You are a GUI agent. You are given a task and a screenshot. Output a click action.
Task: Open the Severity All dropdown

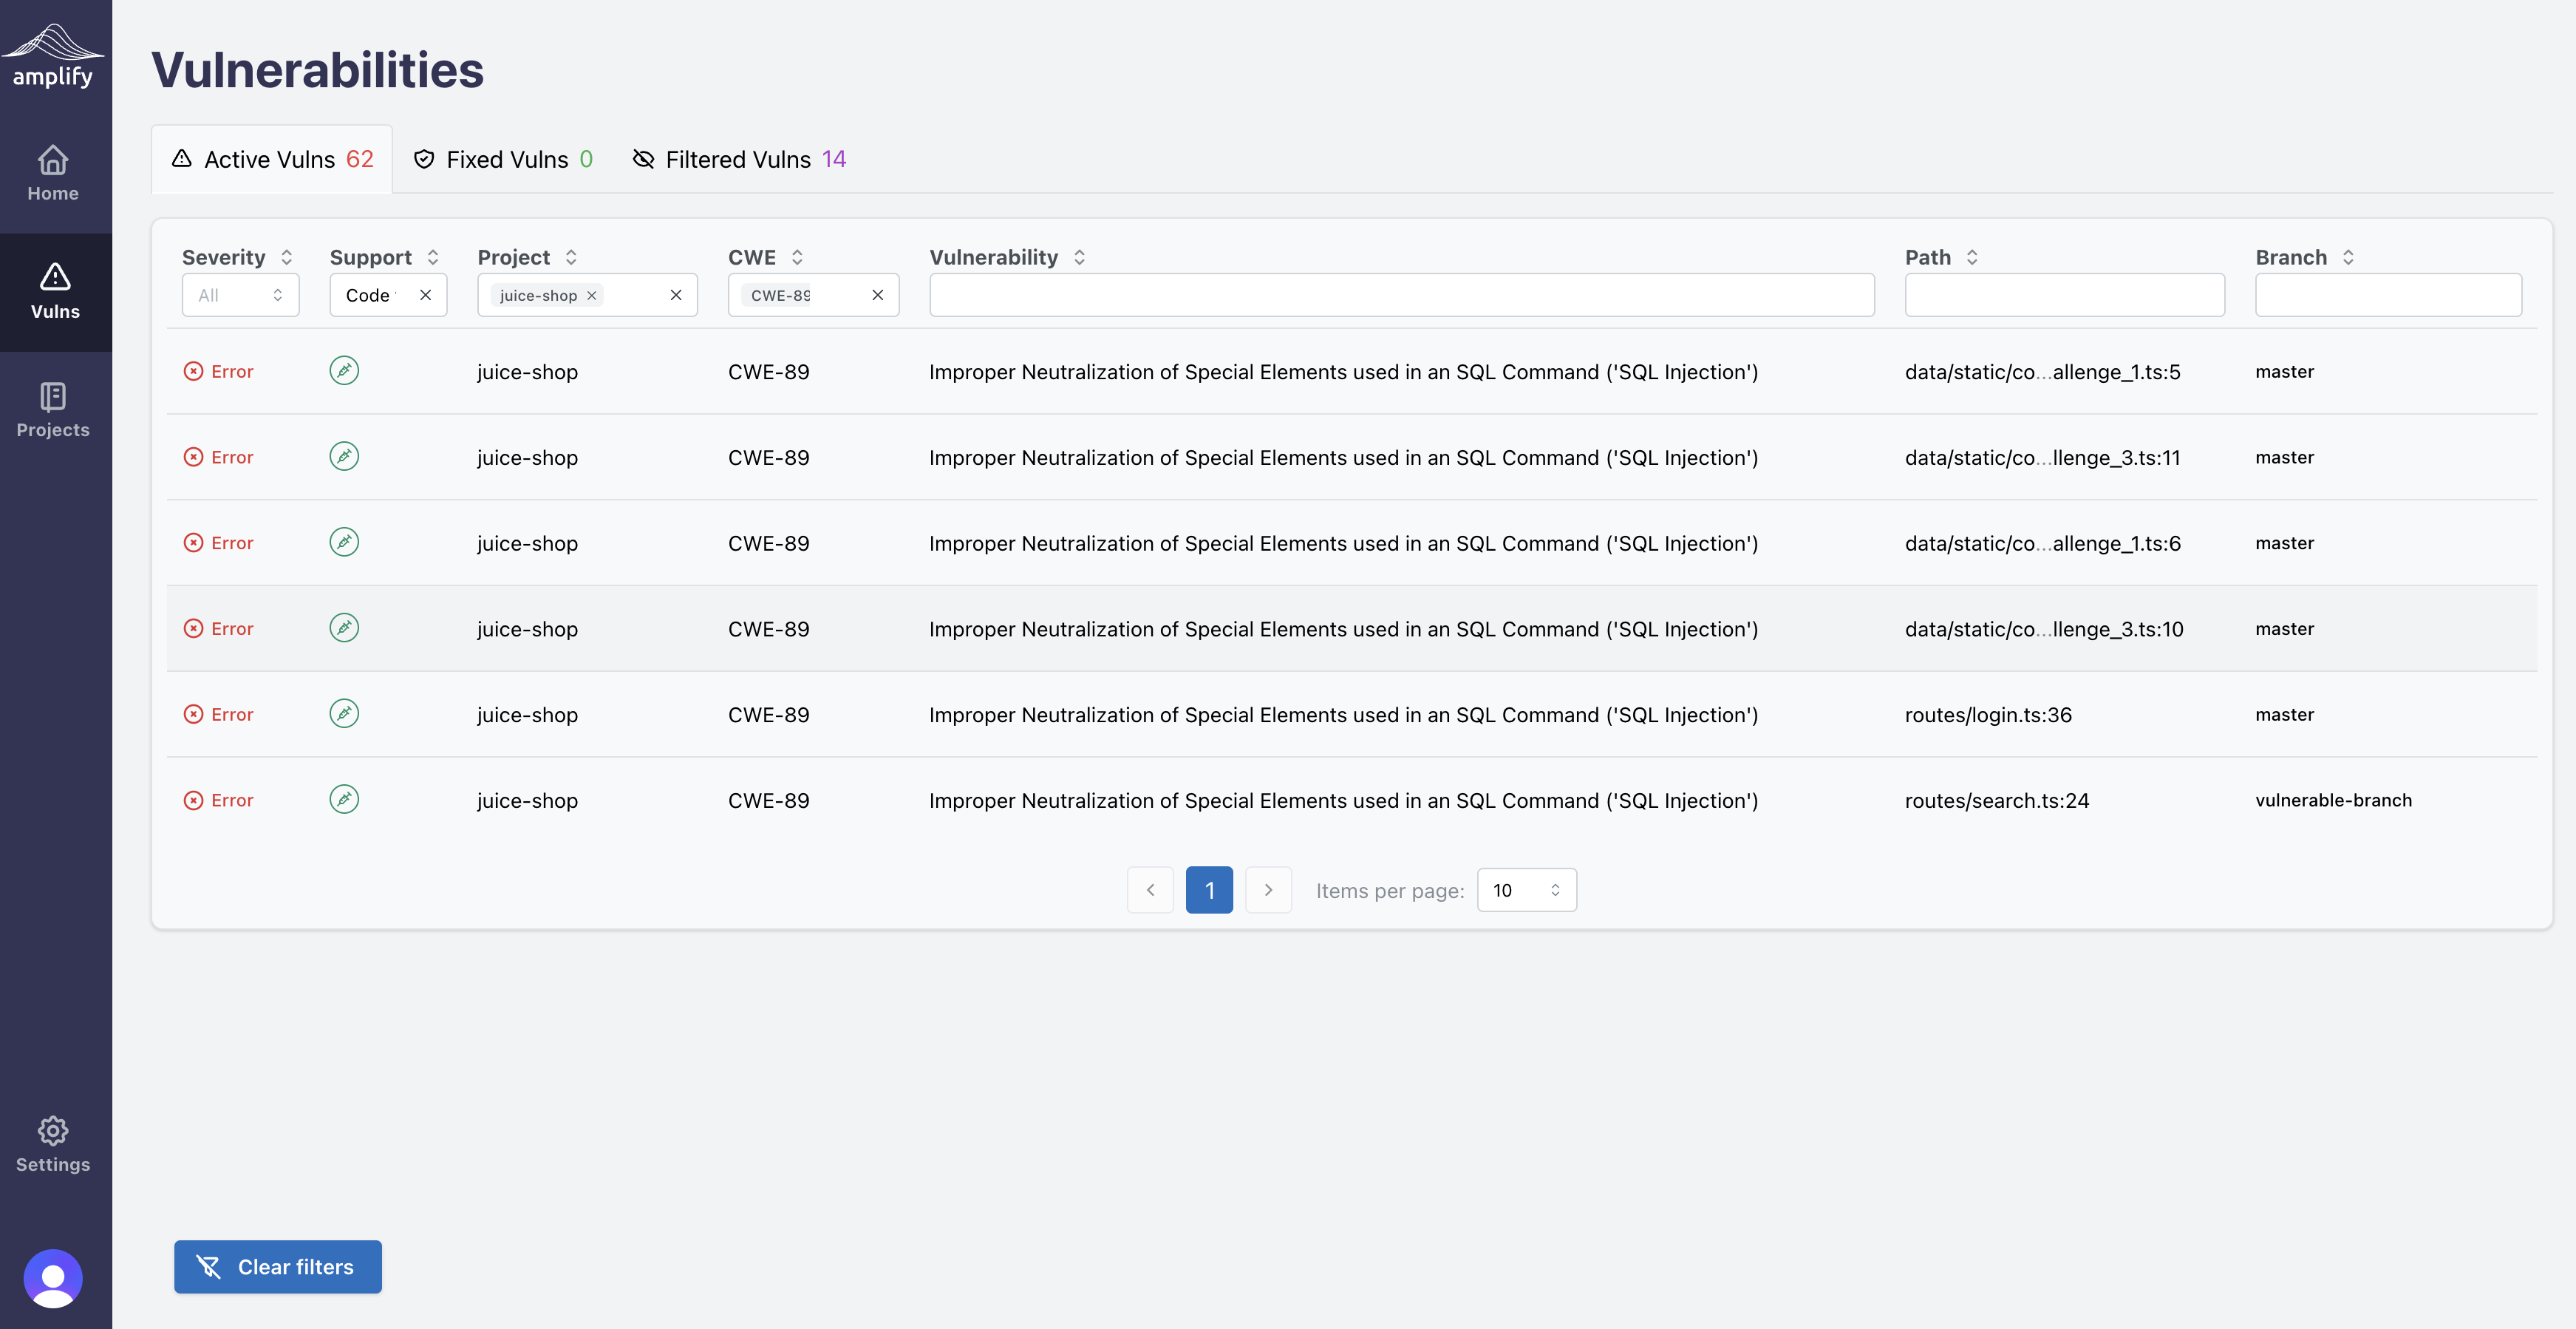[x=240, y=296]
